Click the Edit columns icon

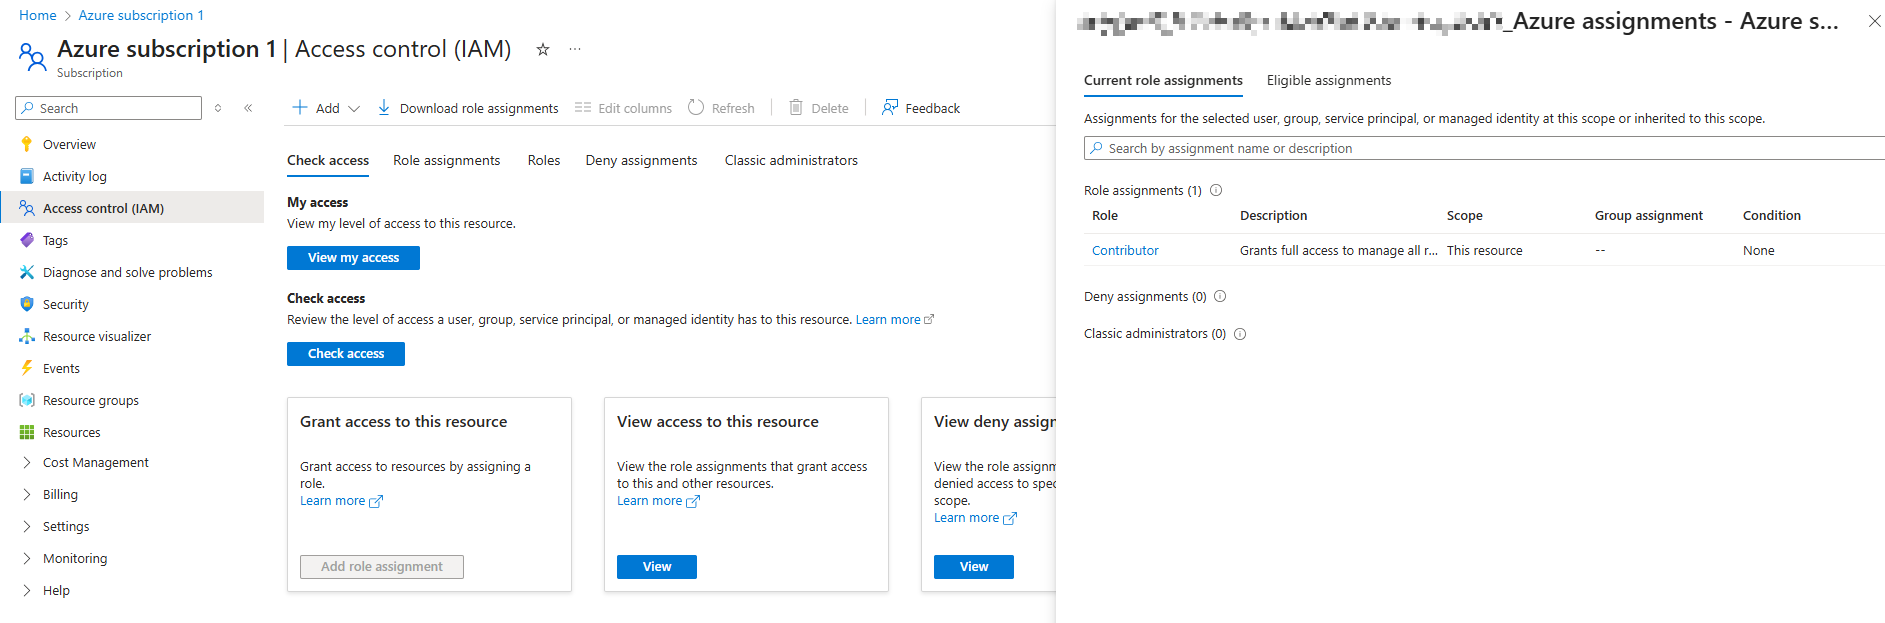(x=583, y=107)
